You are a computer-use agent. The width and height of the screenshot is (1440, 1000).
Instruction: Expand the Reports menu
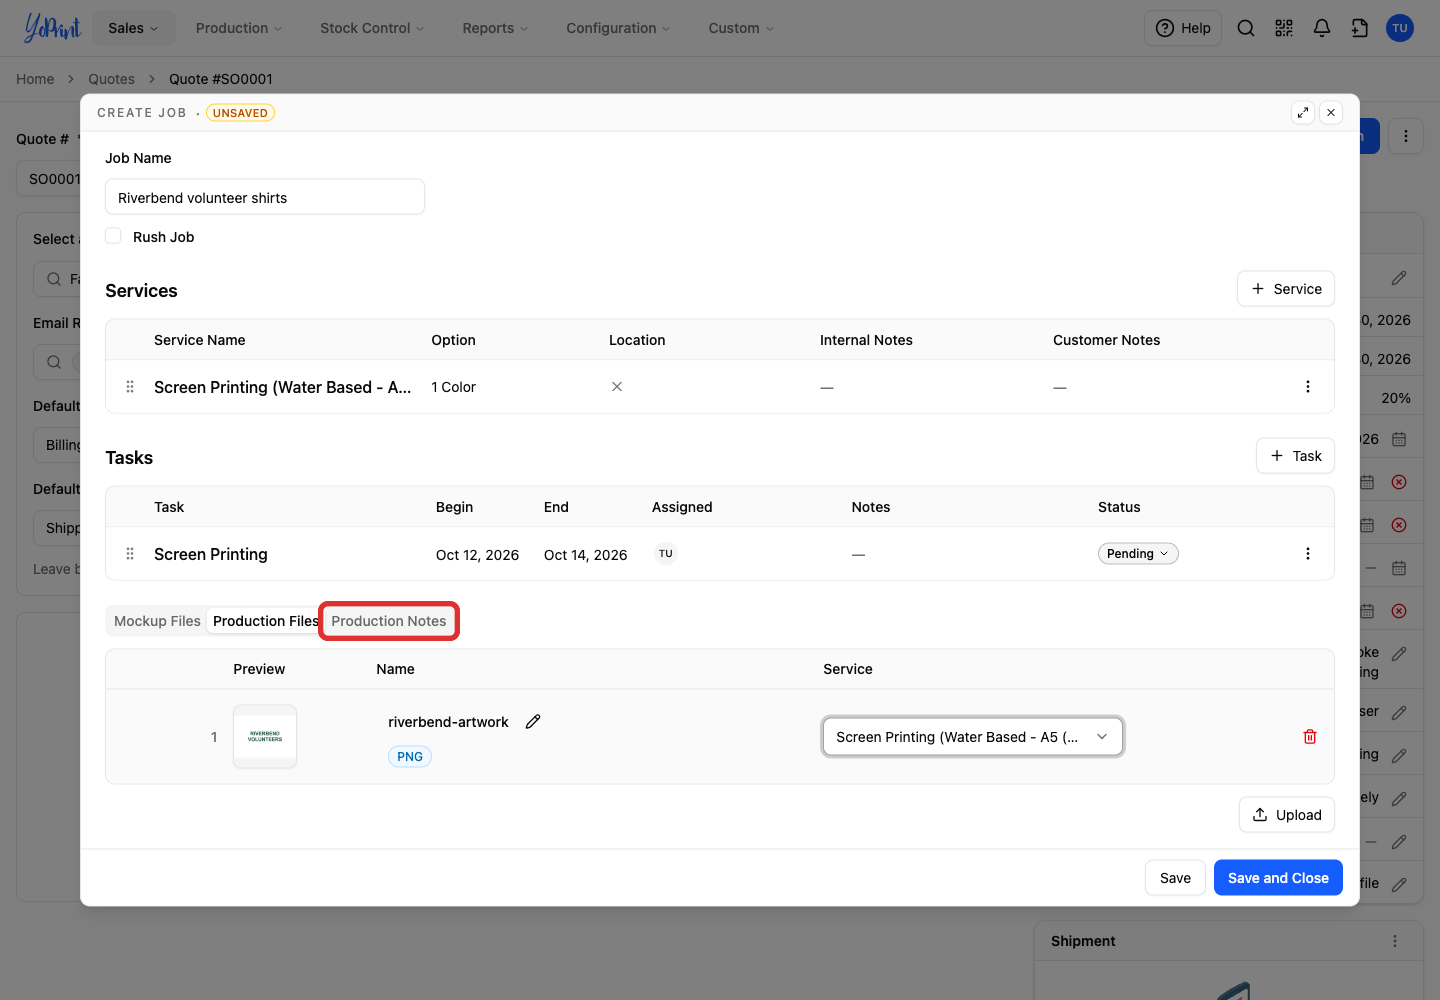coord(495,28)
